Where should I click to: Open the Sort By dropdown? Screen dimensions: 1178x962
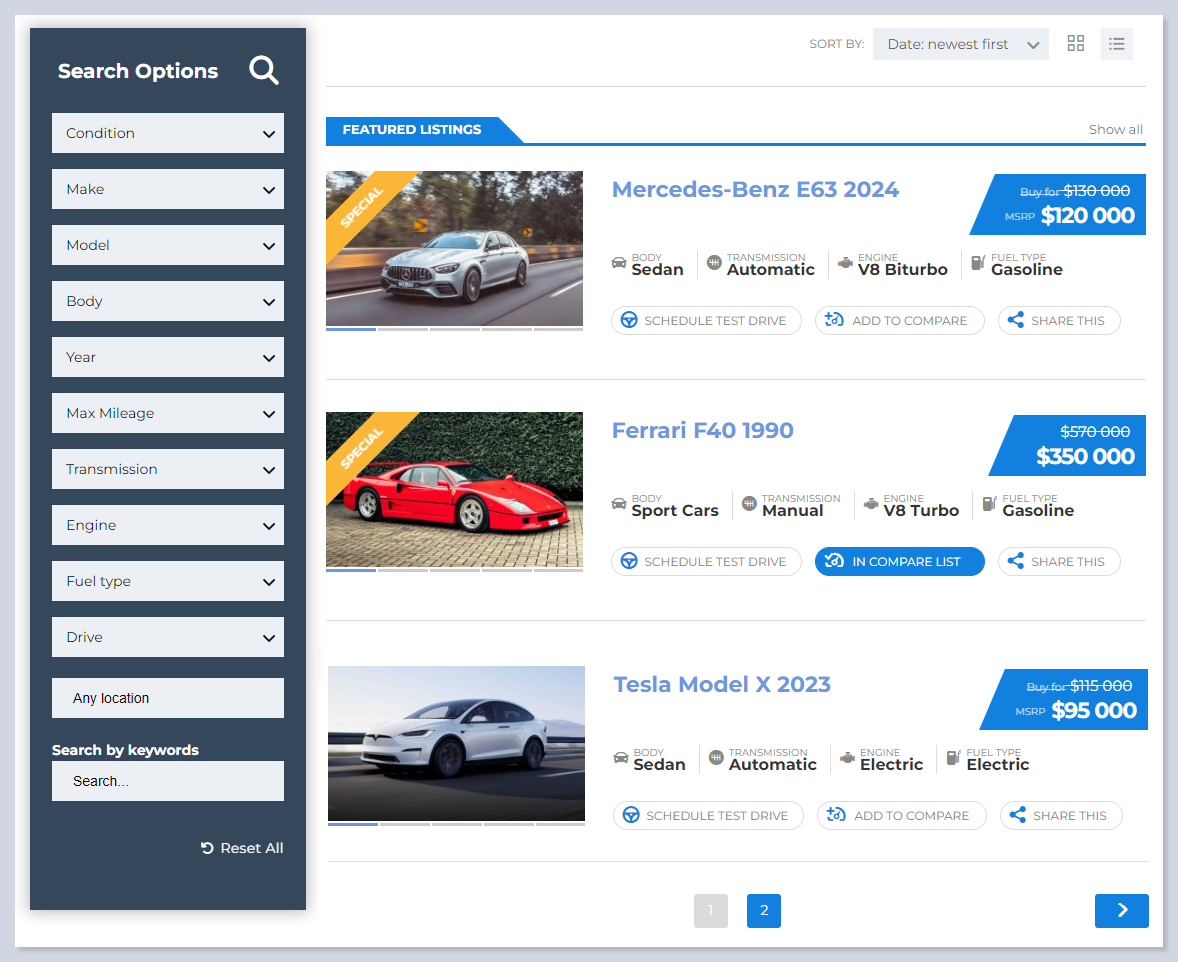tap(960, 44)
